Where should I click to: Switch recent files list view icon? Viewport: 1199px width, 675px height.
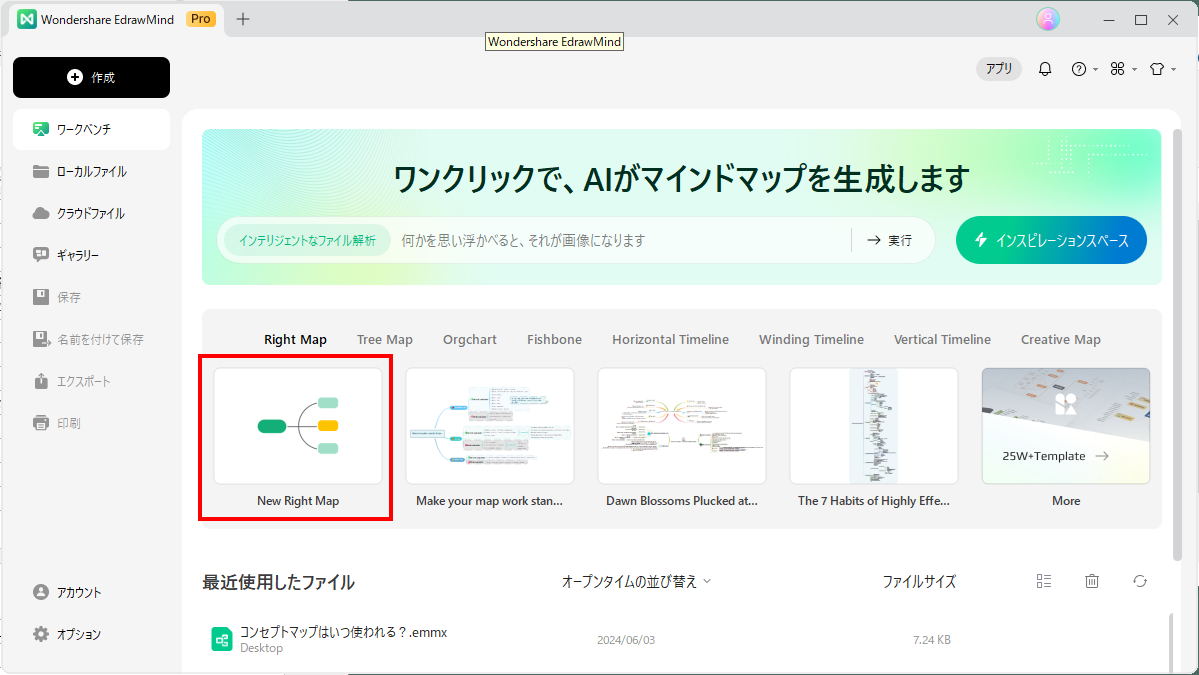1044,581
